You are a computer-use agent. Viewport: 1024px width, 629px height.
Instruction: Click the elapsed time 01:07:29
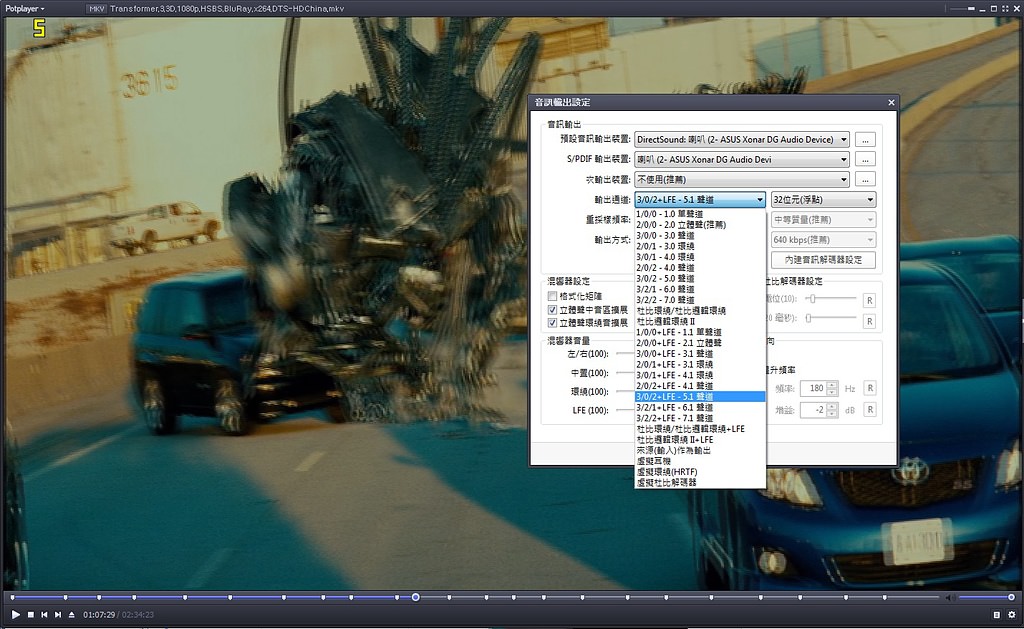pos(99,615)
